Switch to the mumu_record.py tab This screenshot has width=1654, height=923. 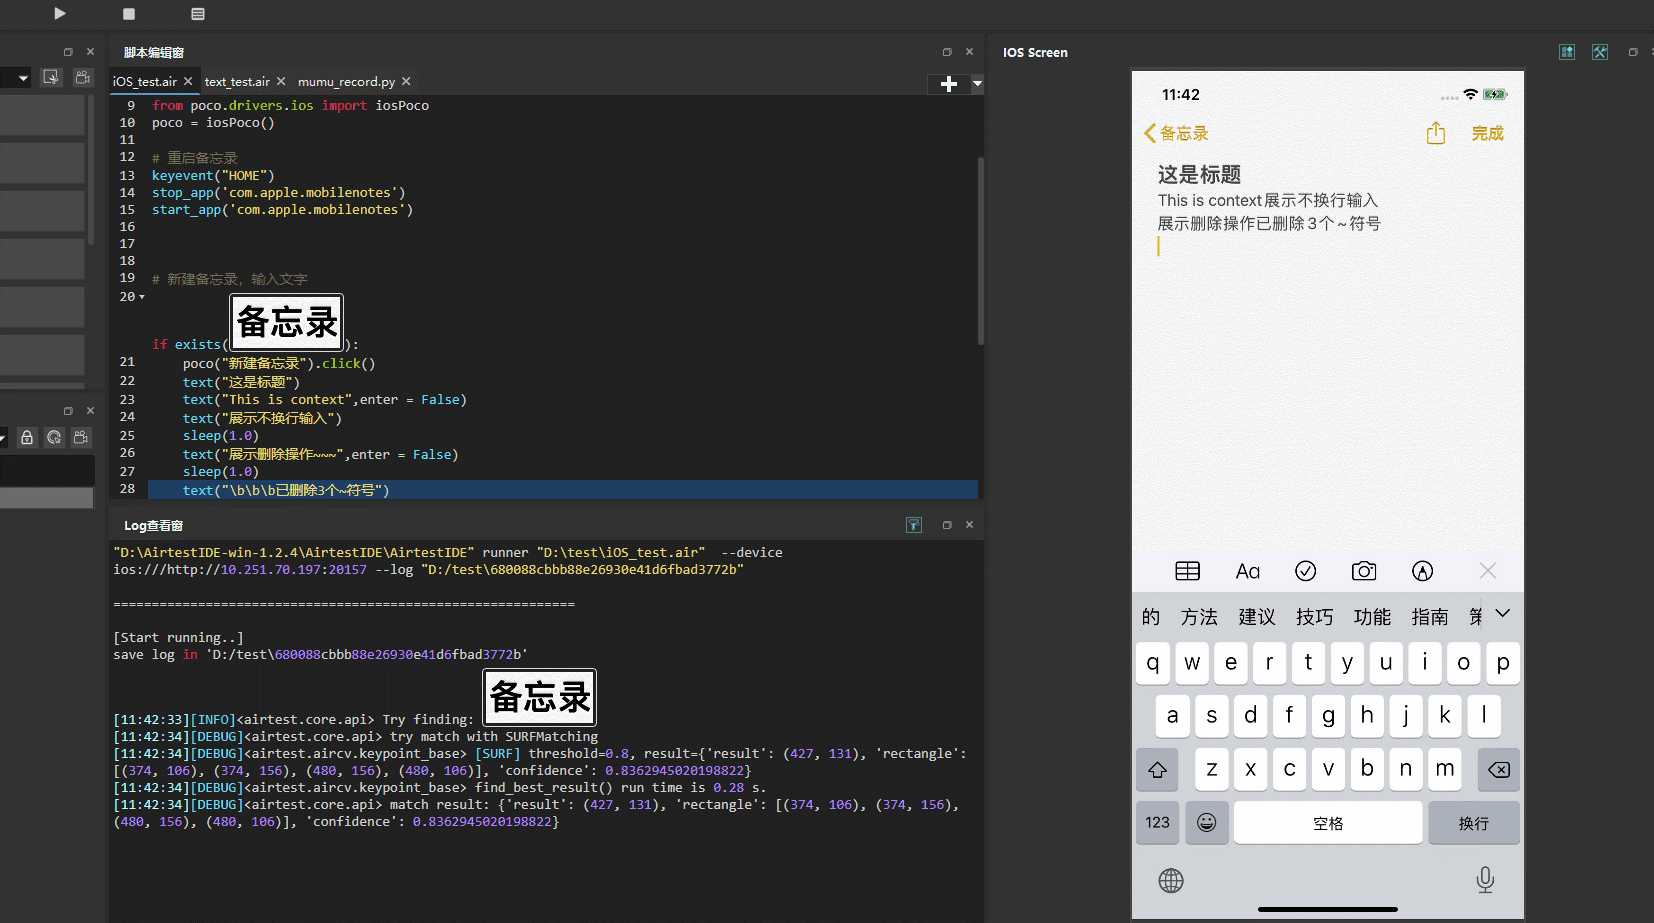(346, 82)
